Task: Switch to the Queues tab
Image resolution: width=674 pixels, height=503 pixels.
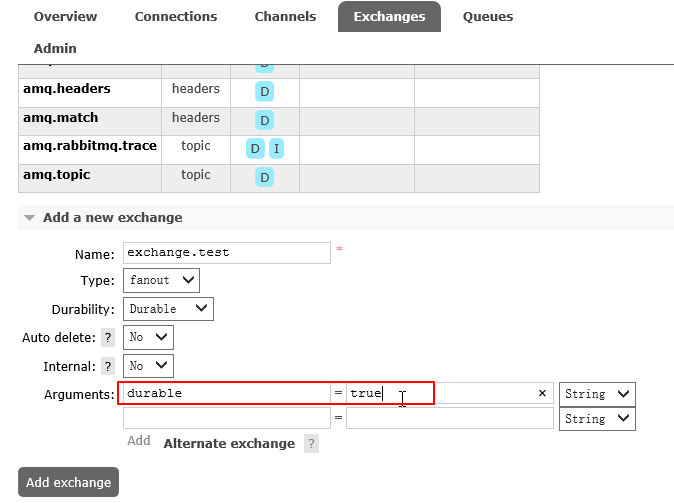Action: [x=488, y=16]
